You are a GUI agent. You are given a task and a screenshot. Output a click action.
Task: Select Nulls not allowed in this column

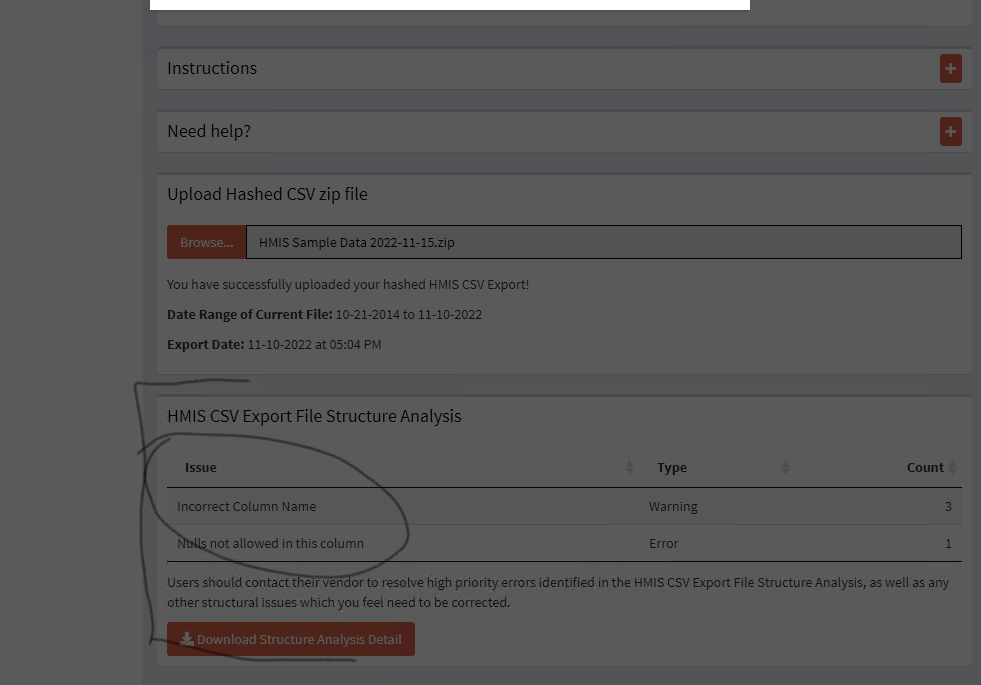[270, 543]
